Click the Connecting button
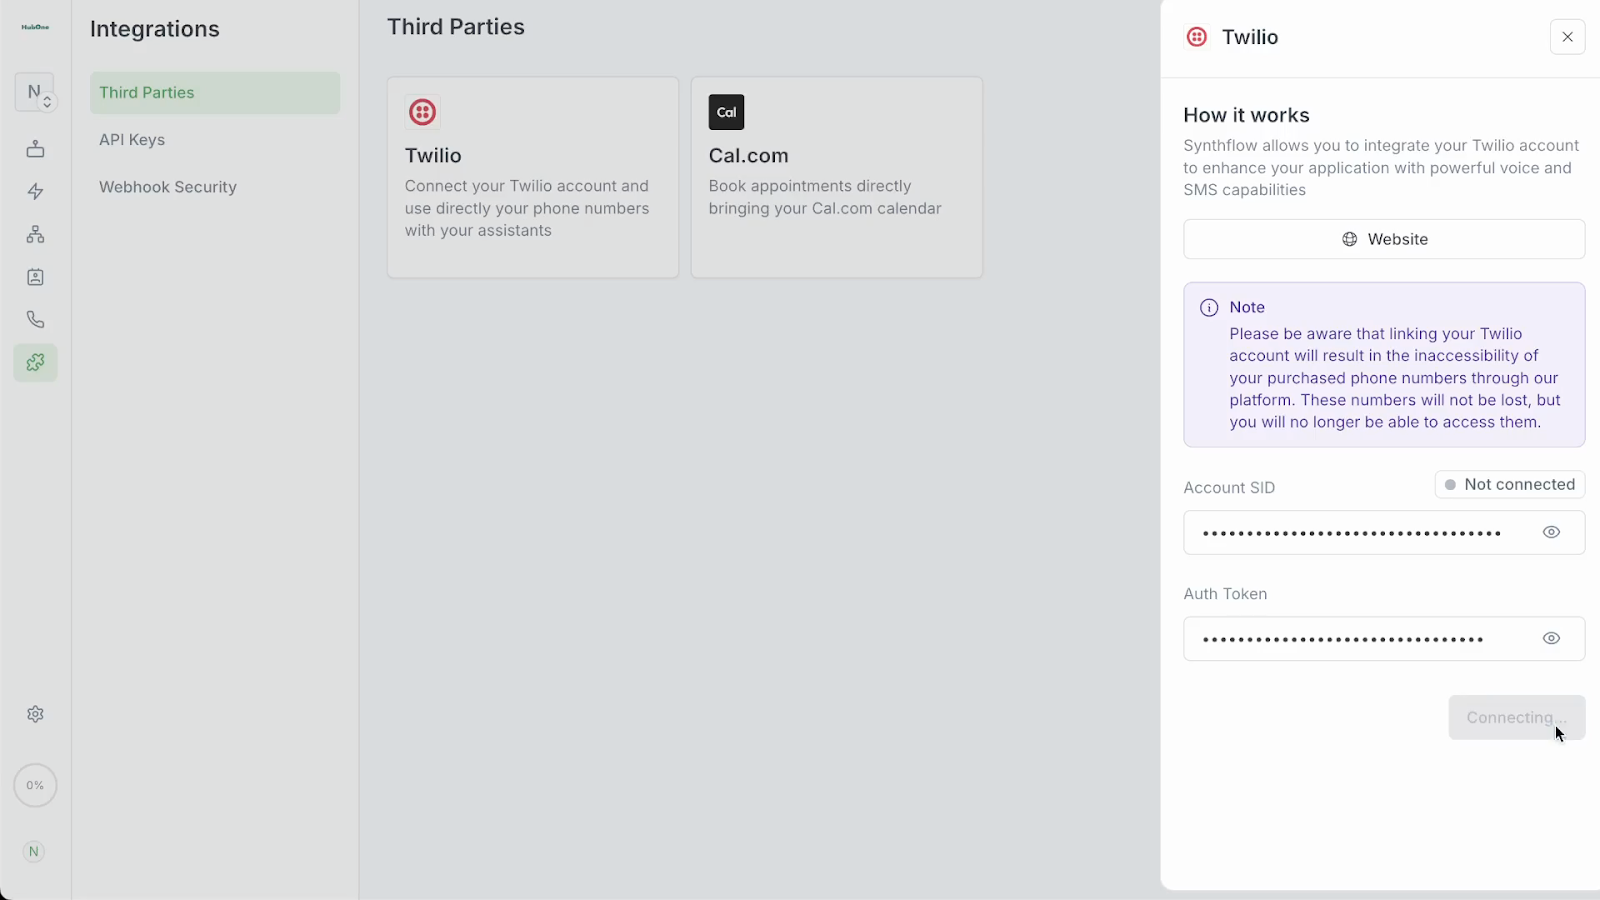This screenshot has height=900, width=1600. [x=1516, y=717]
